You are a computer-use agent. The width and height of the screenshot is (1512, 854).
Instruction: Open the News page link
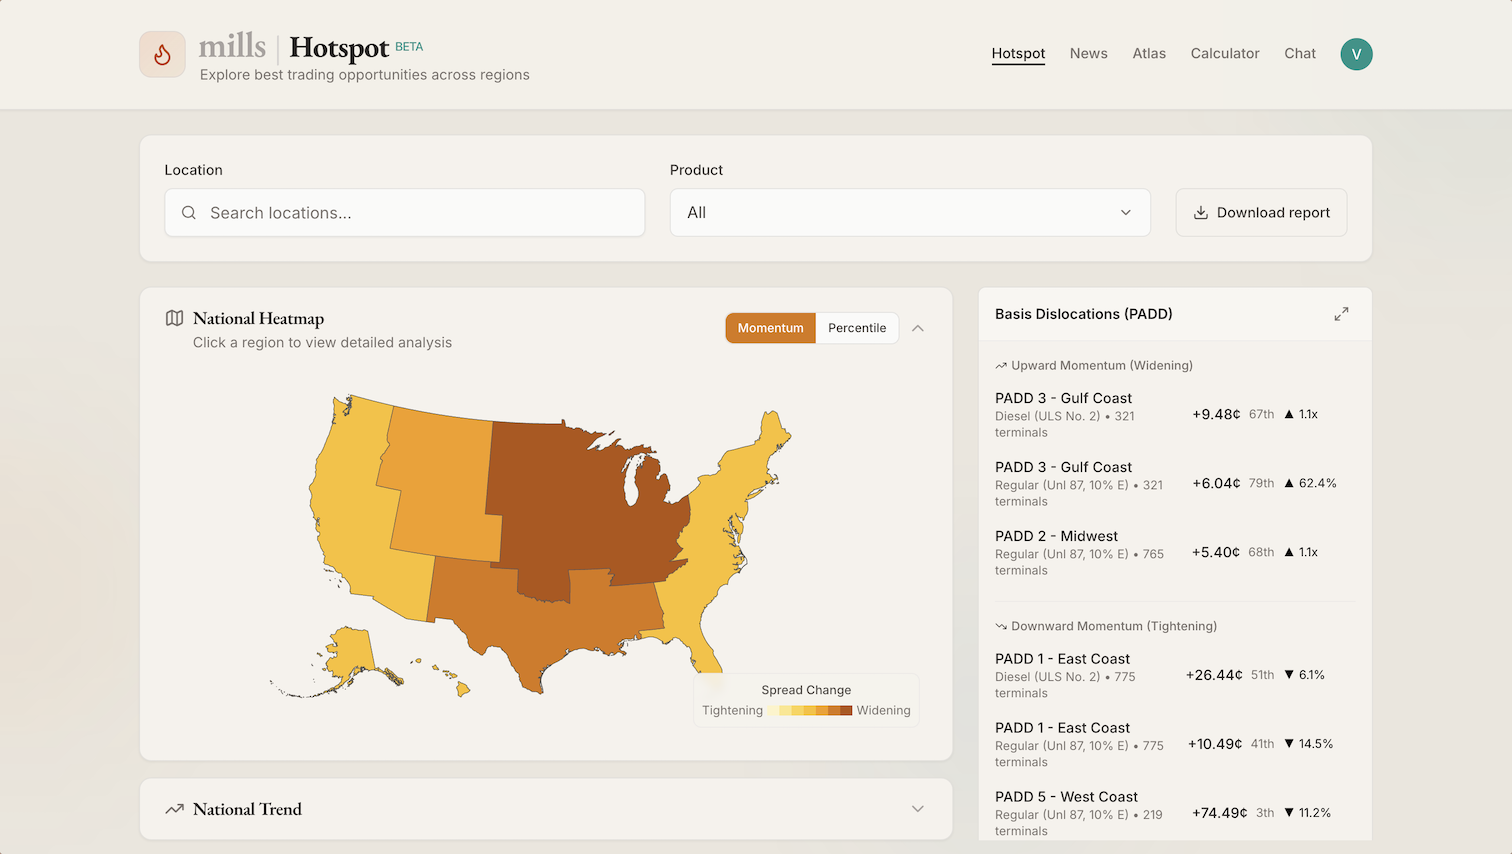click(x=1088, y=54)
